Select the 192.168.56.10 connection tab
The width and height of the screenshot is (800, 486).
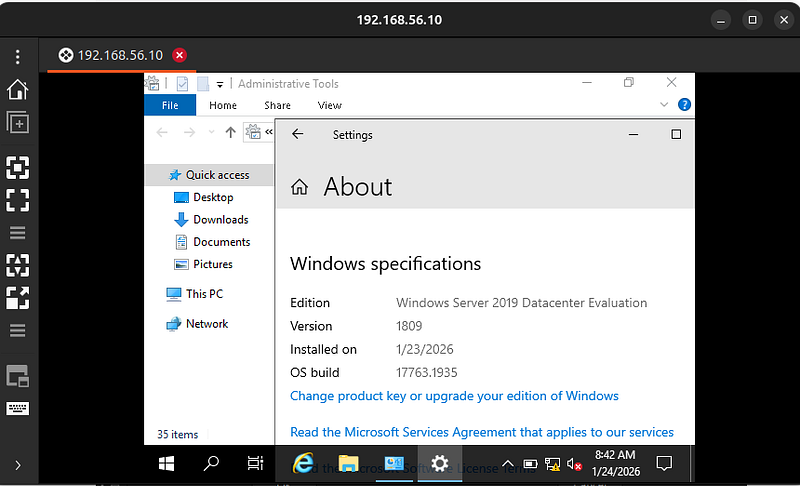[x=121, y=55]
